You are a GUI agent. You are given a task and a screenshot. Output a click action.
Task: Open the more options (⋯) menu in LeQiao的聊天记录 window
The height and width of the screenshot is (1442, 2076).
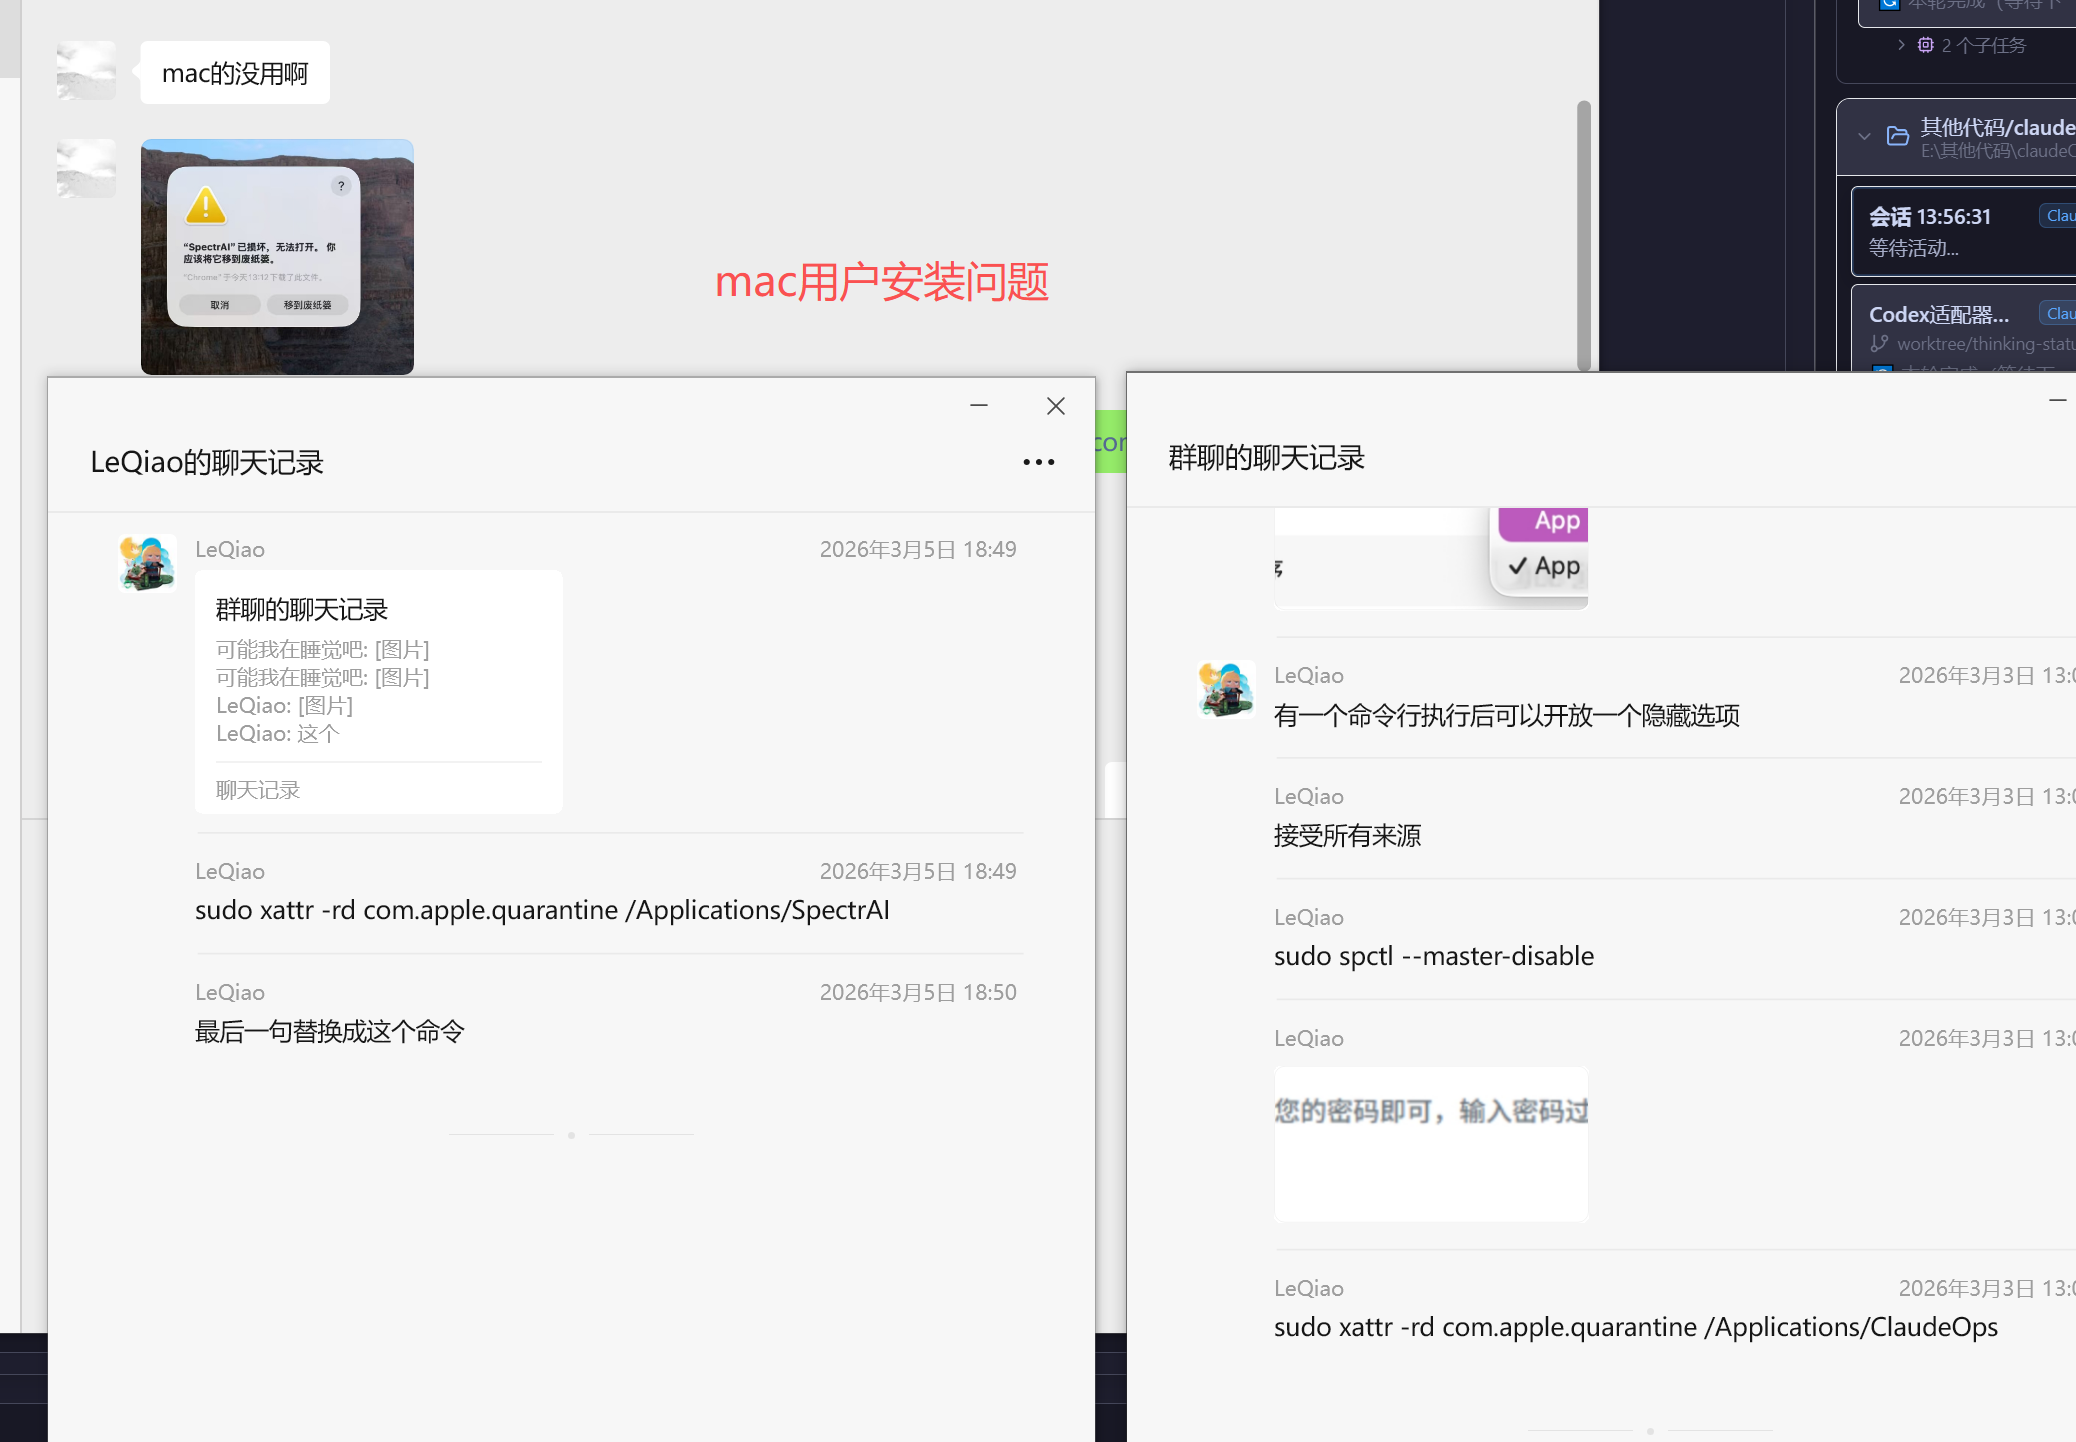tap(1039, 461)
